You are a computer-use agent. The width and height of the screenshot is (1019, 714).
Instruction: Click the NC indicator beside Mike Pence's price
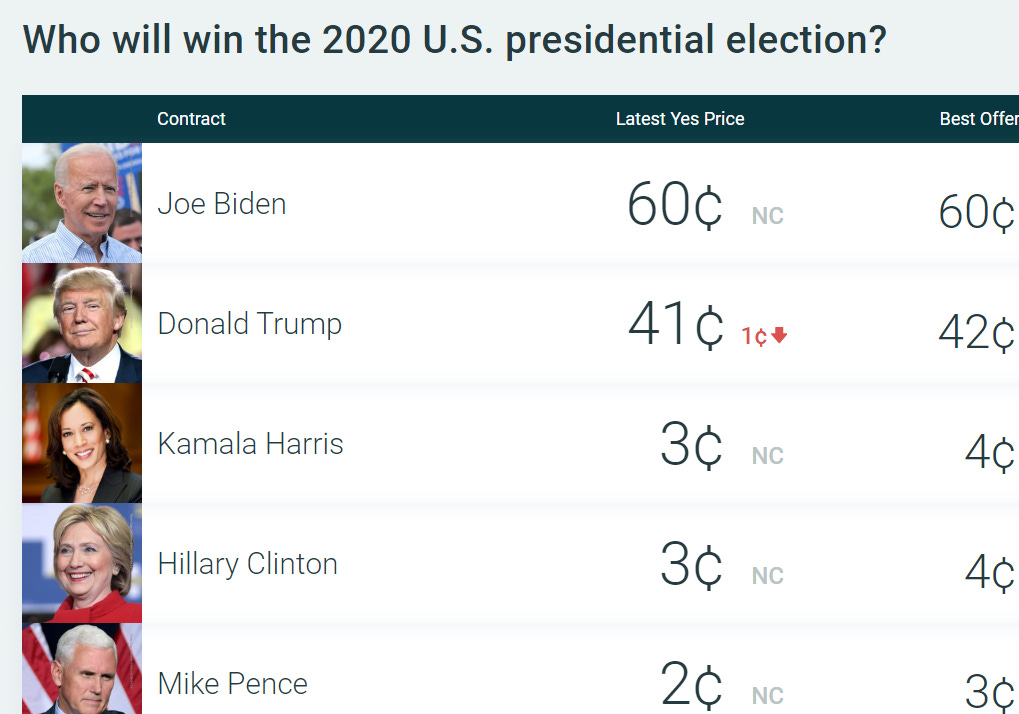766,695
